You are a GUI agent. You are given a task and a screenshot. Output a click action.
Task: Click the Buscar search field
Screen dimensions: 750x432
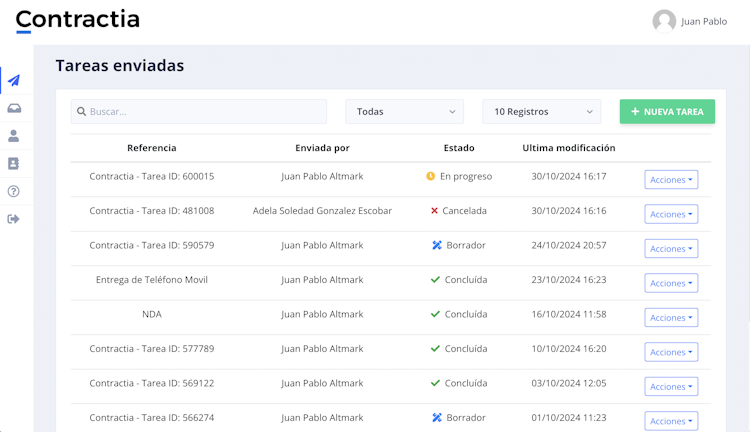[x=199, y=112]
